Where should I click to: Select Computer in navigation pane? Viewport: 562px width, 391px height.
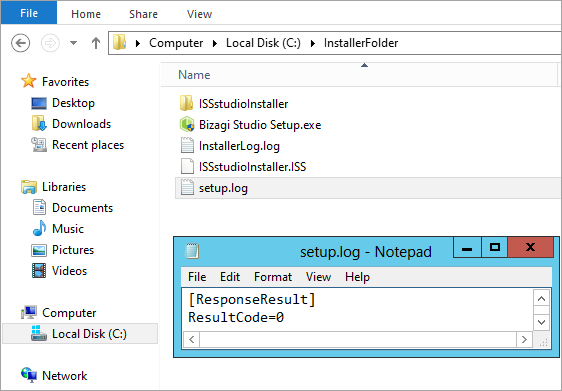pyautogui.click(x=69, y=313)
